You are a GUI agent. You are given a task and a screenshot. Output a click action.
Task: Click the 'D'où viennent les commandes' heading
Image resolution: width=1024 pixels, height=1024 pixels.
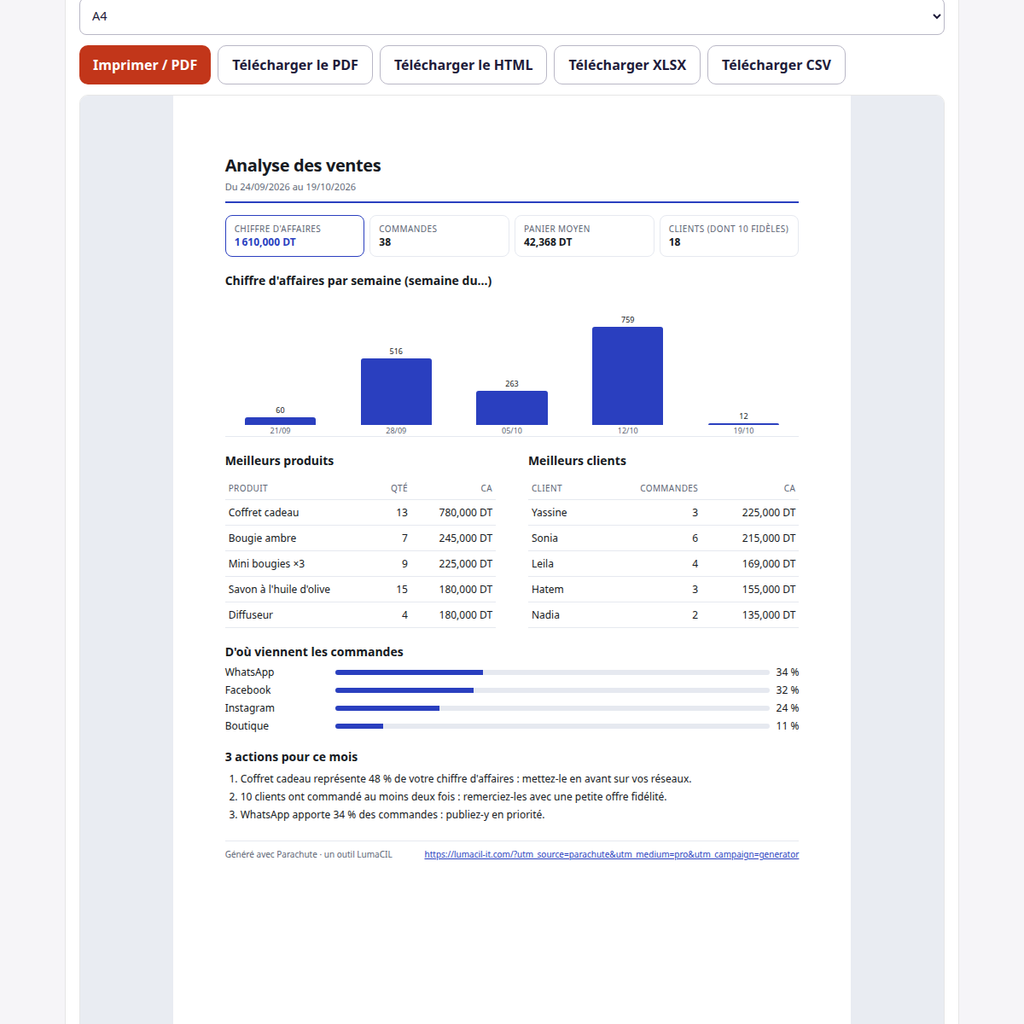[x=314, y=652]
